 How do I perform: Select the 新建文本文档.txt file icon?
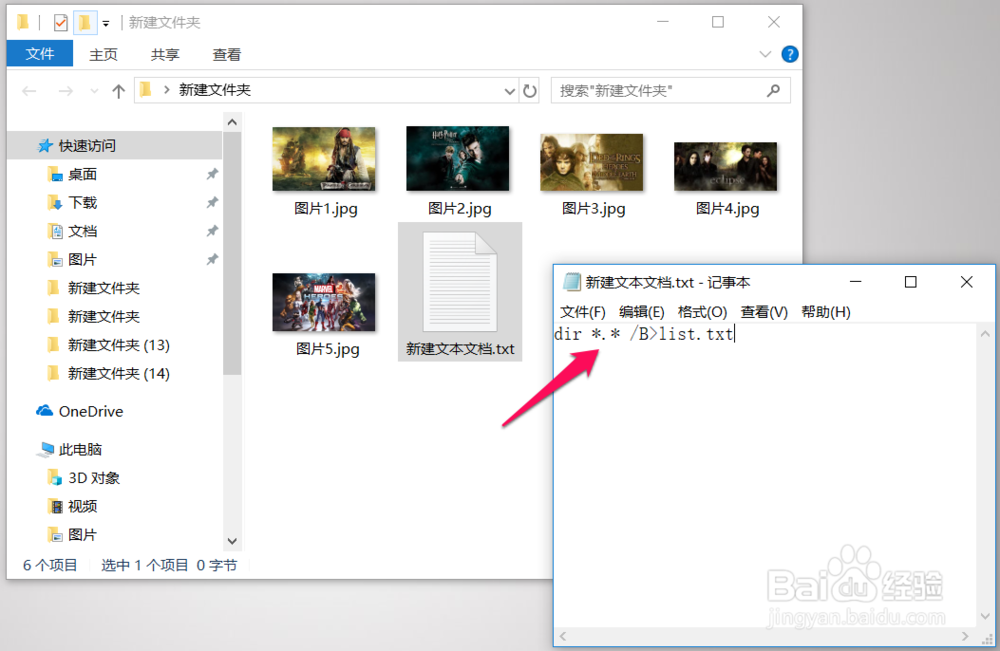coord(460,282)
